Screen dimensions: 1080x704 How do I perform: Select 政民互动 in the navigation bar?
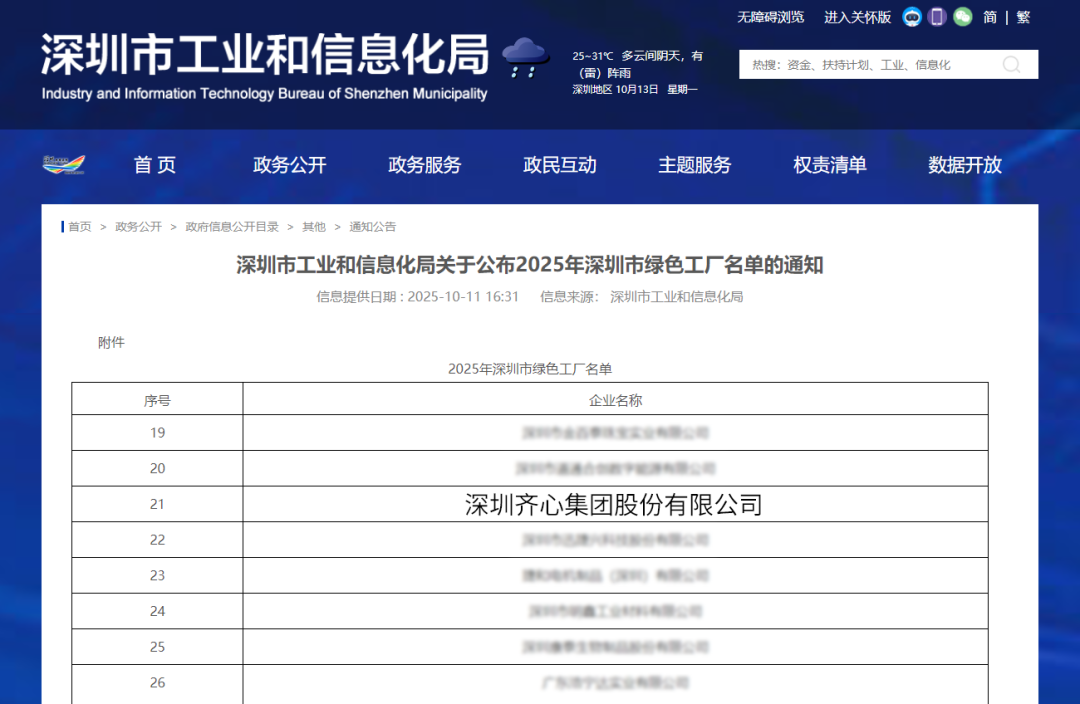coord(559,165)
